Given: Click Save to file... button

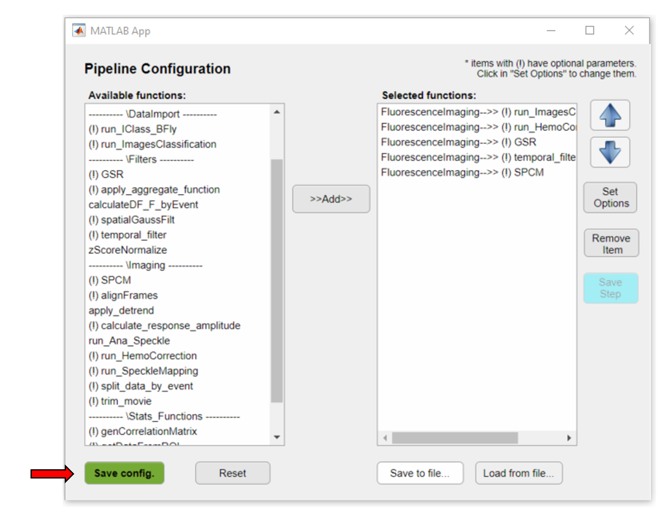Looking at the screenshot, I should pos(419,473).
